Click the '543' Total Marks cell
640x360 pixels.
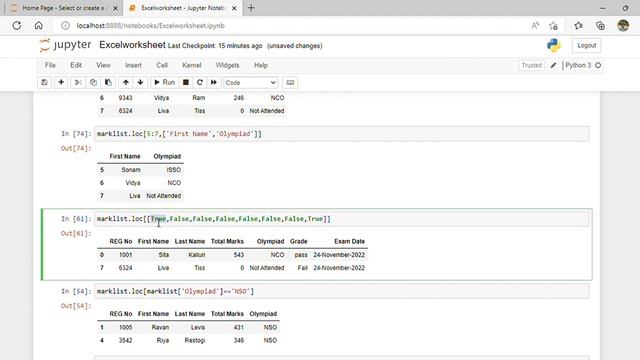(239, 255)
